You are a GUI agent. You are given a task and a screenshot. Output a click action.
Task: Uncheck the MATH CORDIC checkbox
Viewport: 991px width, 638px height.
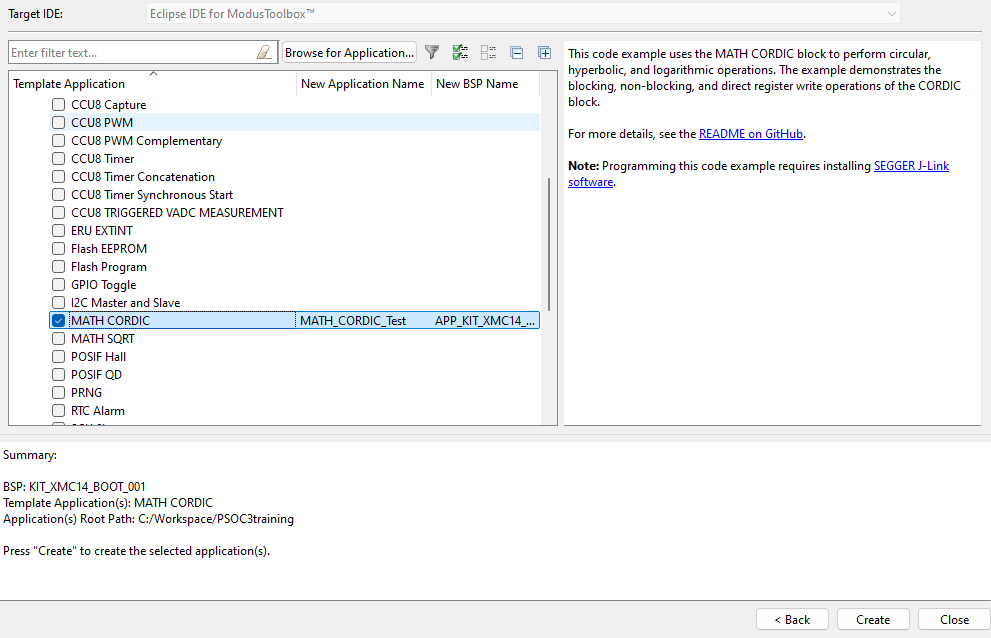coord(59,321)
